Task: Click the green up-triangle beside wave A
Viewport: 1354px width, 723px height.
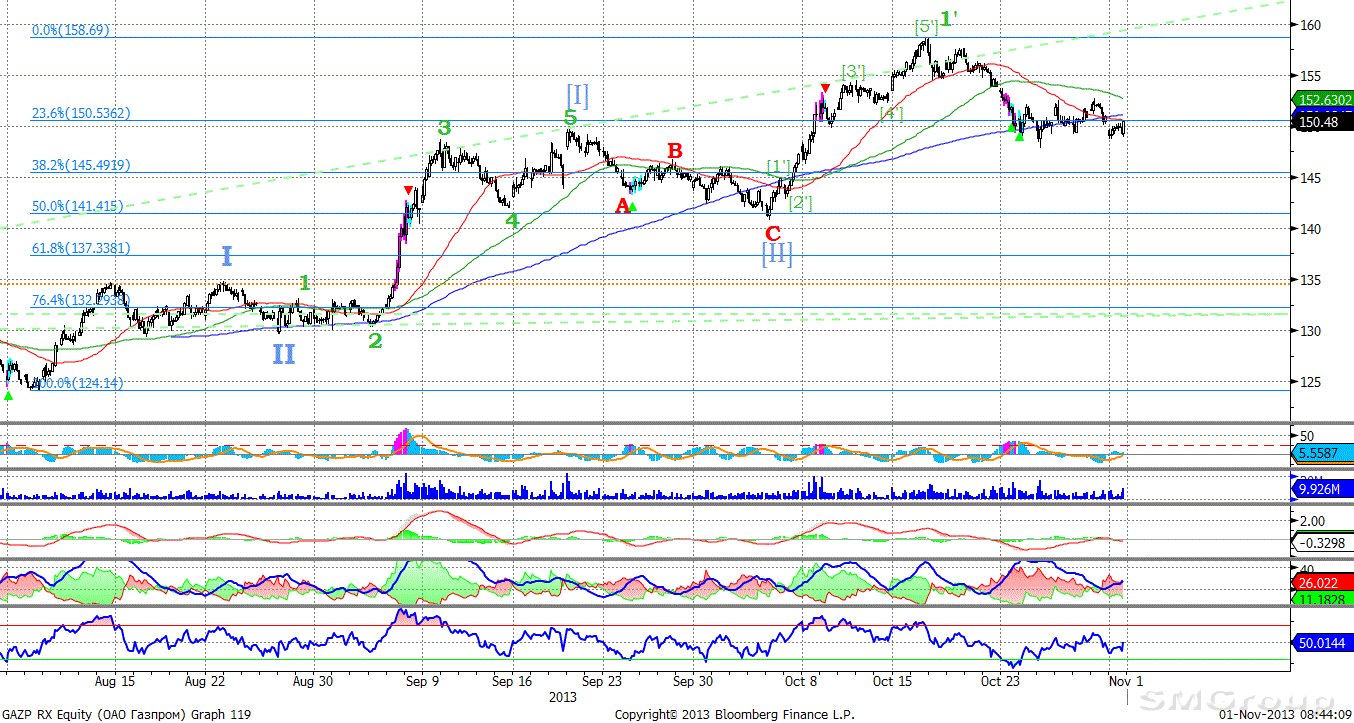Action: point(633,207)
